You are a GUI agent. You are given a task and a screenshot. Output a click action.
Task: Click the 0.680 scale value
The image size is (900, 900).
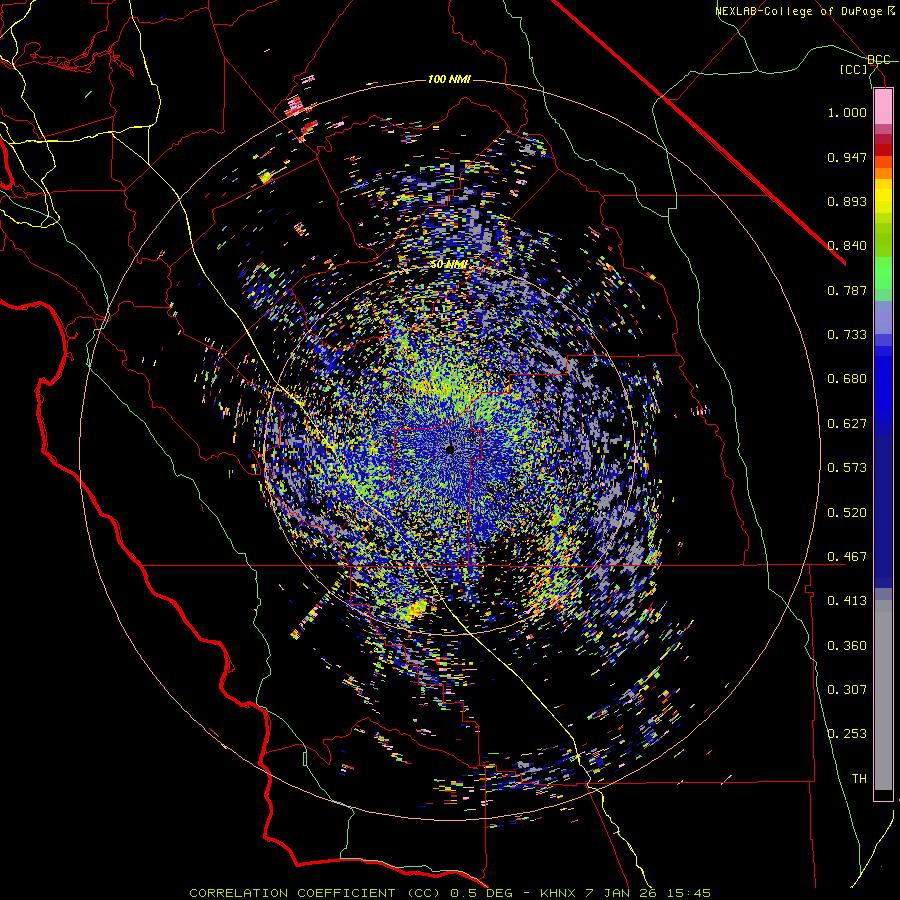[847, 379]
